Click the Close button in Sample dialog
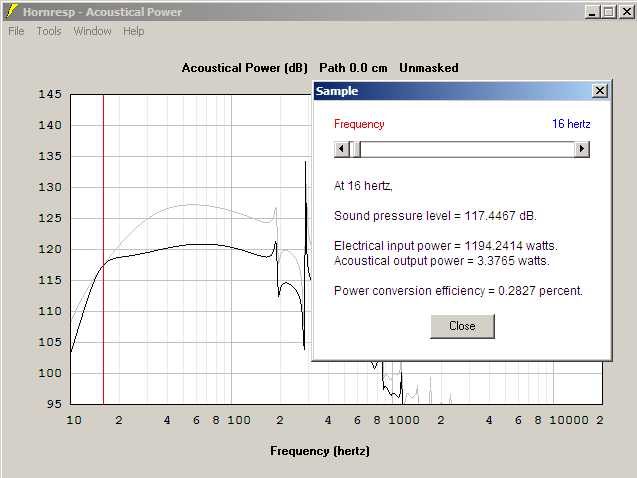 pyautogui.click(x=462, y=326)
